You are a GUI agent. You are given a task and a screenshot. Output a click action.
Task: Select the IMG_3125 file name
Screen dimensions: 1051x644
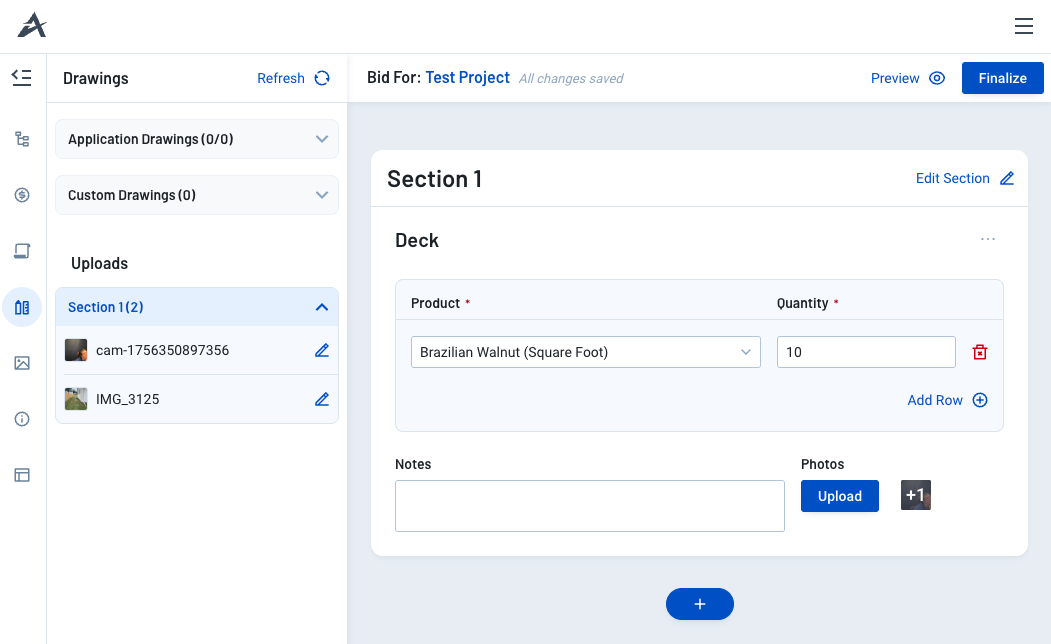click(127, 399)
